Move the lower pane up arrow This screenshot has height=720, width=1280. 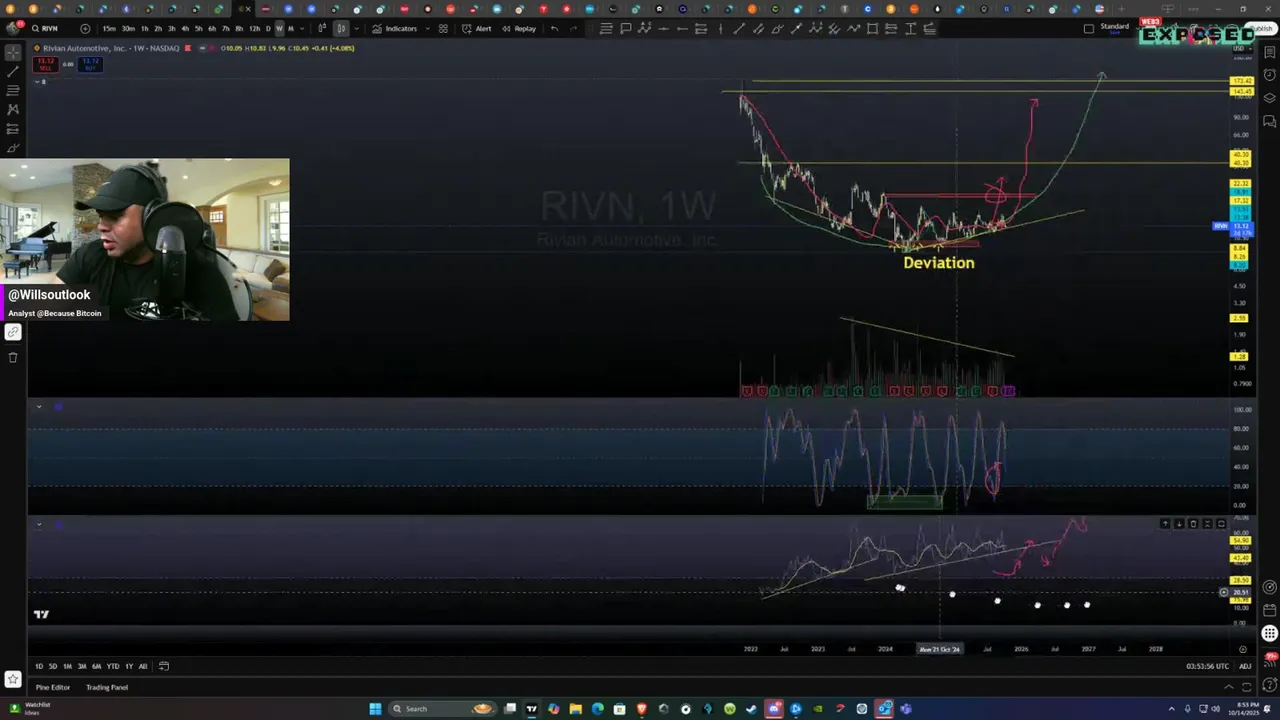point(1165,524)
